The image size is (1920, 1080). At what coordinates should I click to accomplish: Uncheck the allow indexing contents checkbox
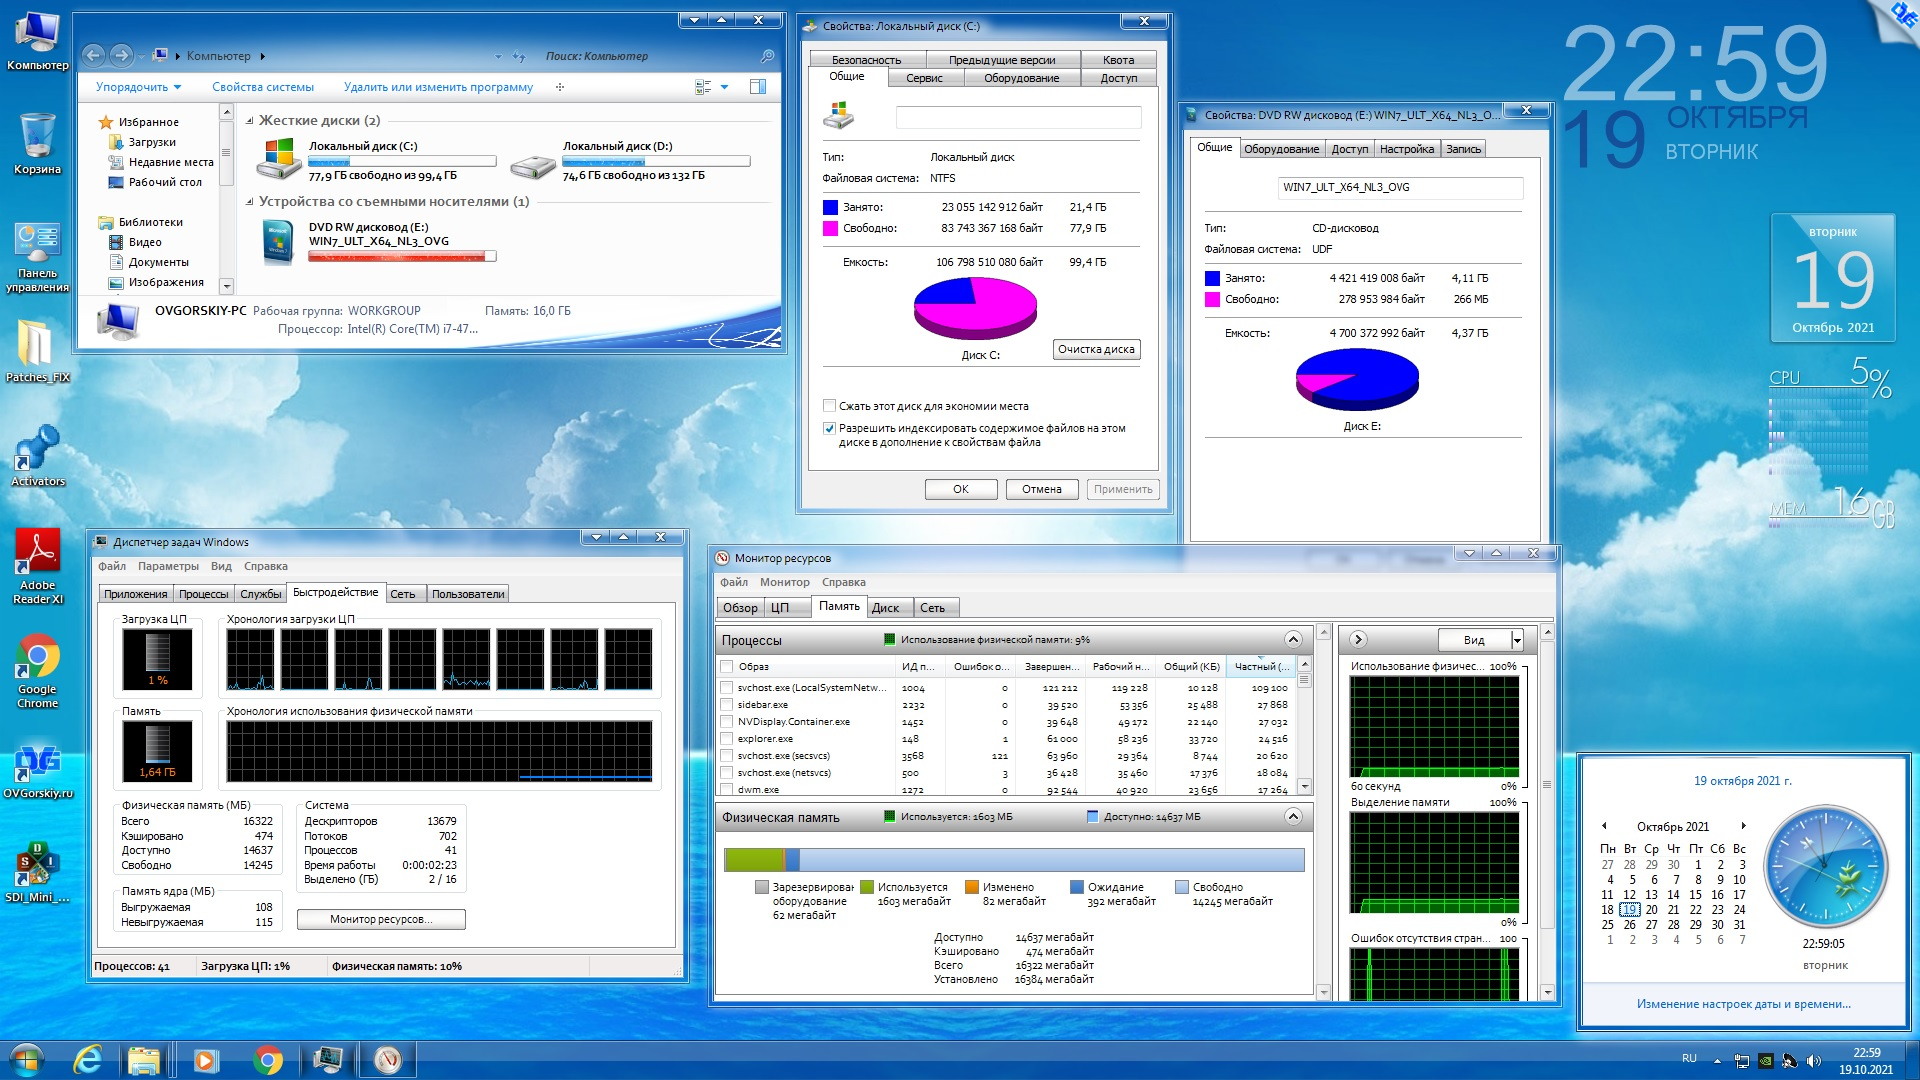[x=829, y=428]
